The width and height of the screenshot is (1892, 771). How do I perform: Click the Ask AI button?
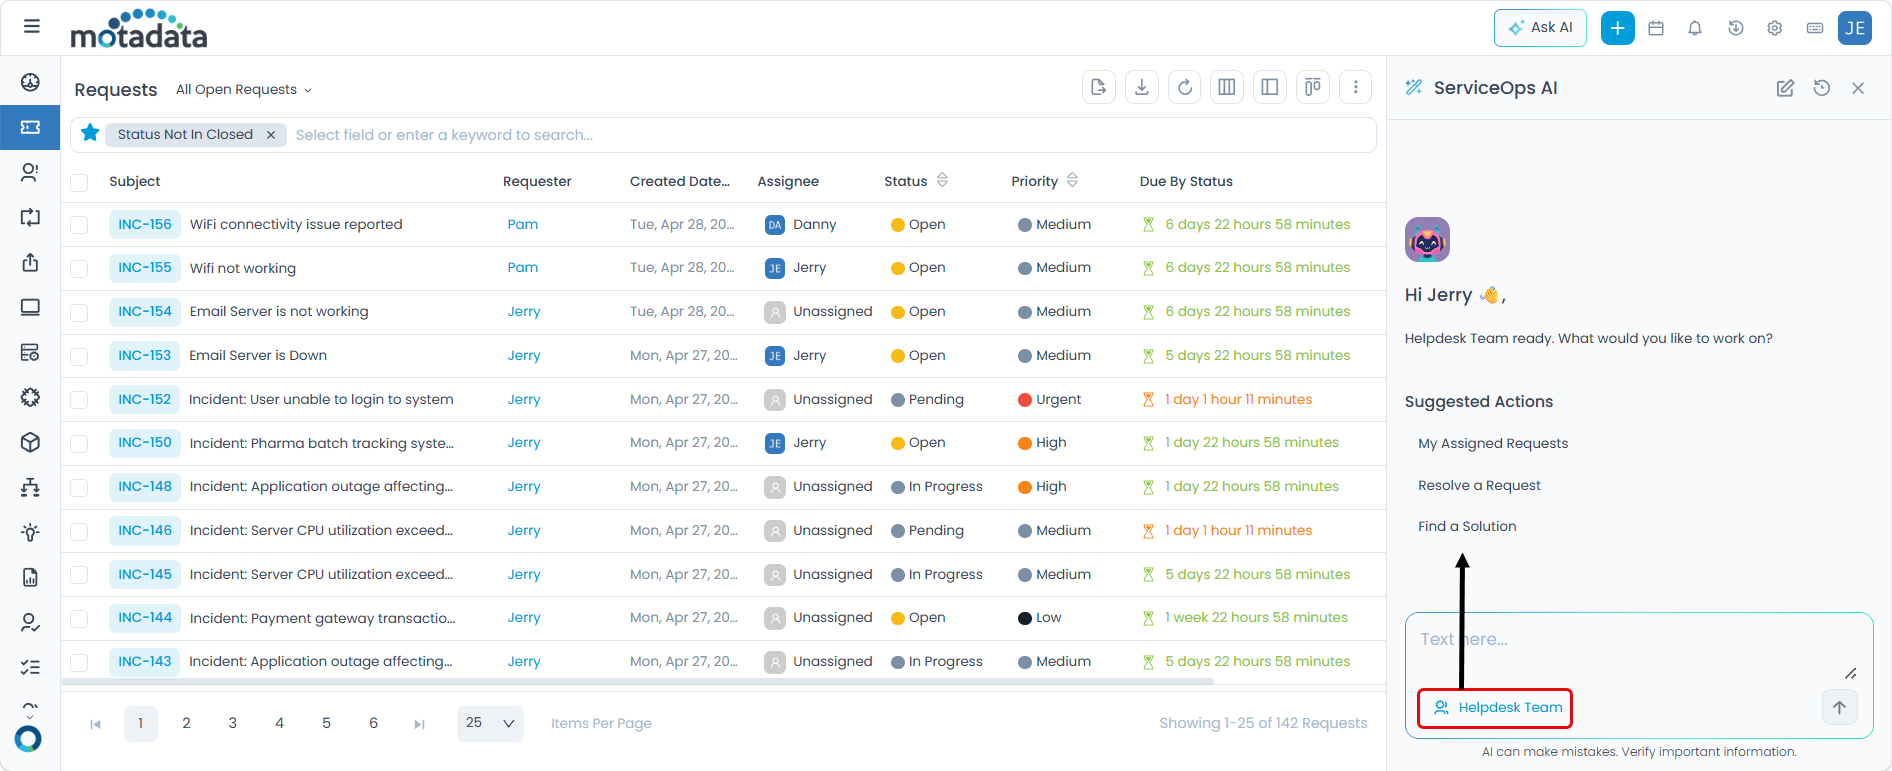click(x=1540, y=28)
